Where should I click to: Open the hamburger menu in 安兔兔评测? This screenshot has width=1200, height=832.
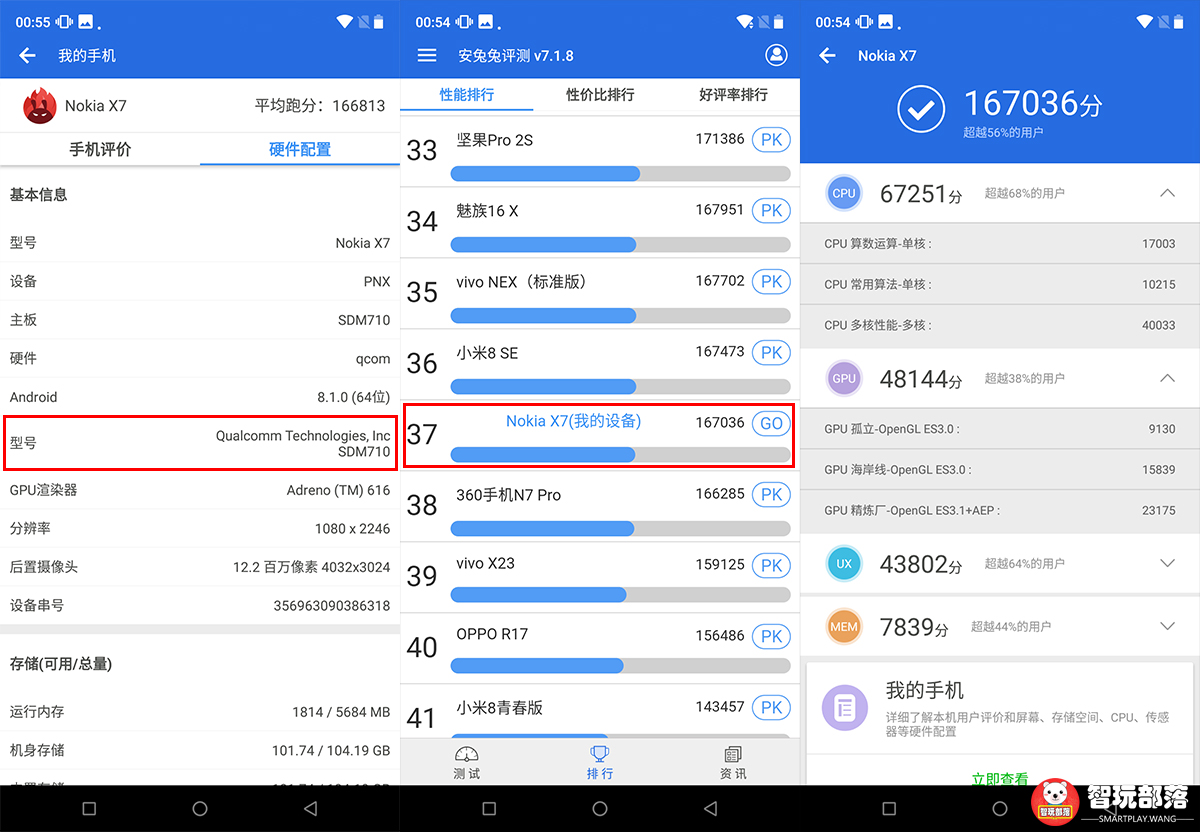pyautogui.click(x=427, y=56)
